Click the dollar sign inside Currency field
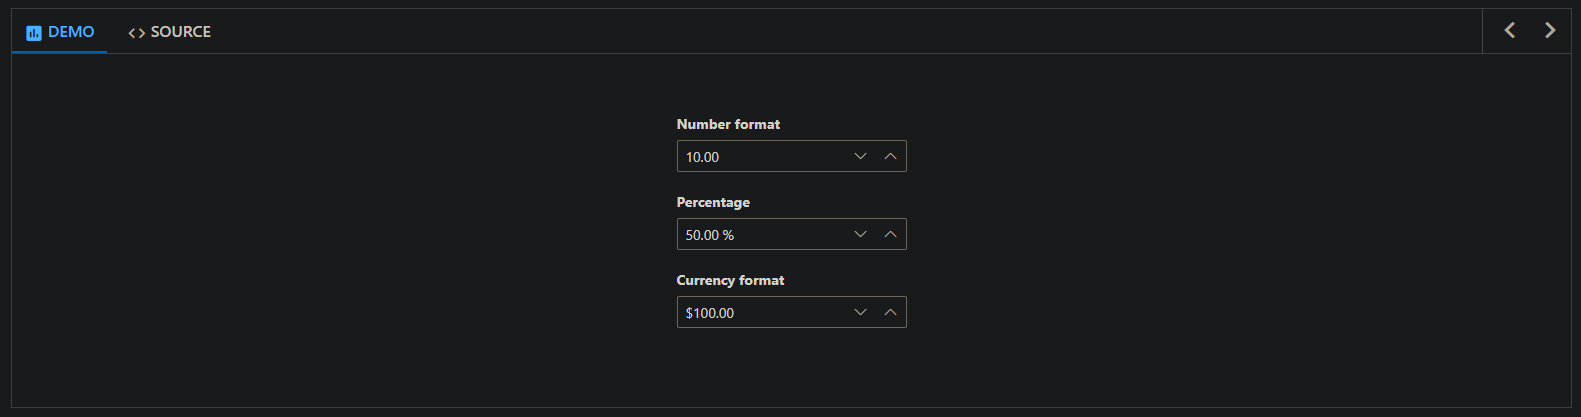Image resolution: width=1581 pixels, height=417 pixels. pos(689,313)
